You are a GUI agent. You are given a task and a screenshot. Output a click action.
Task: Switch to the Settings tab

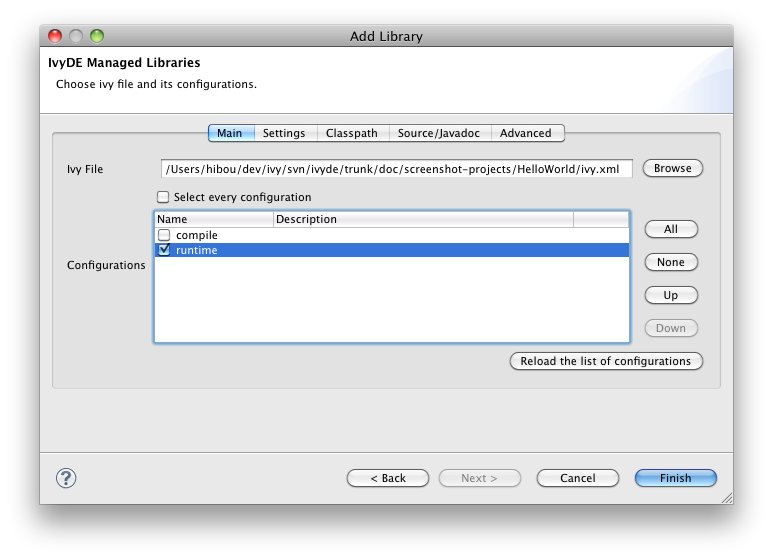pos(284,133)
